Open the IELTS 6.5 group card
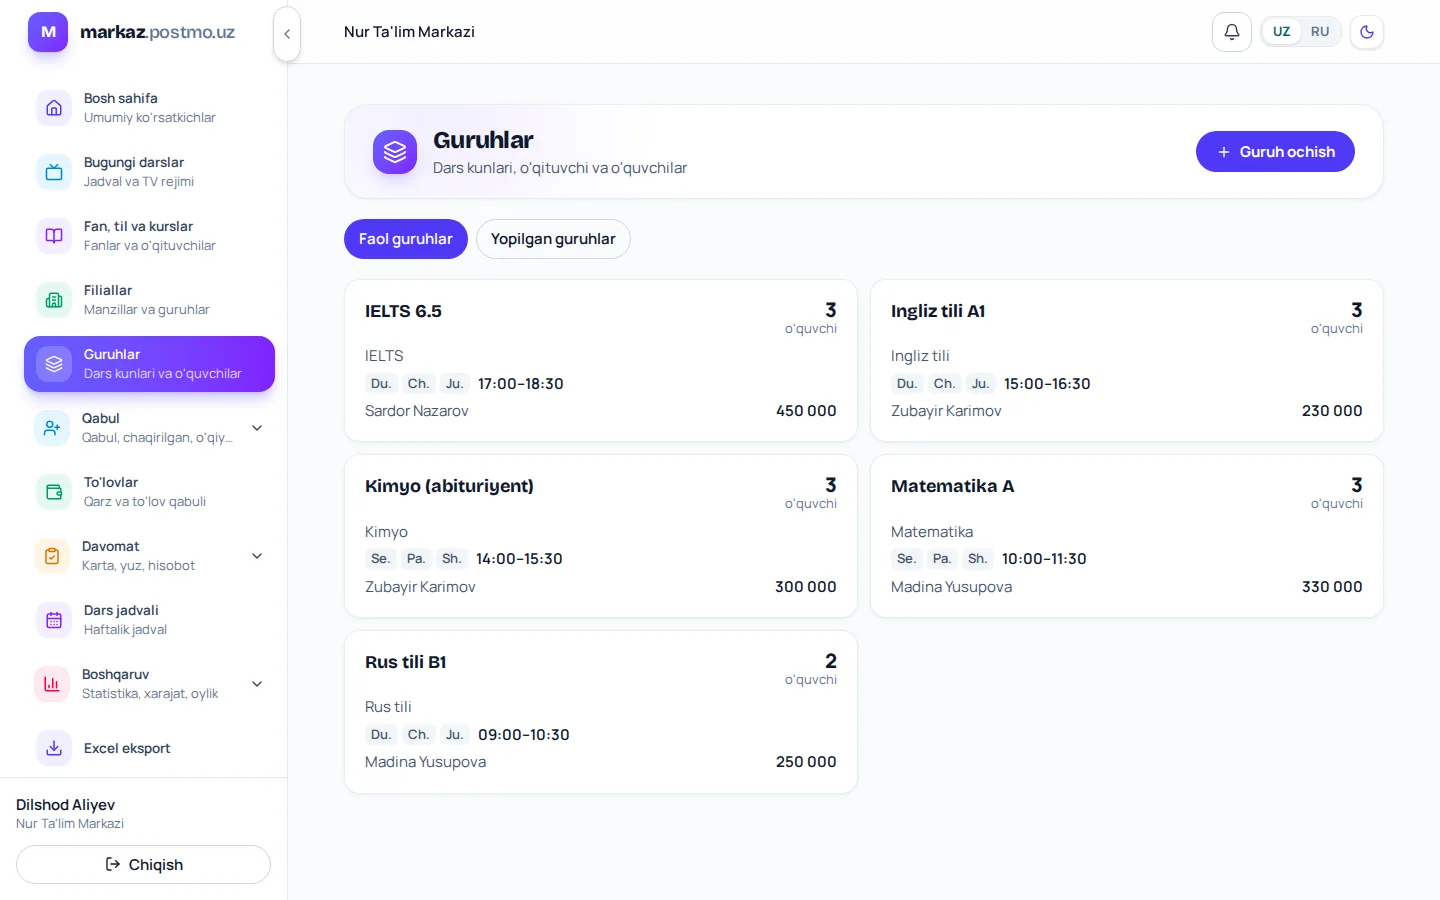The image size is (1440, 900). pos(601,361)
